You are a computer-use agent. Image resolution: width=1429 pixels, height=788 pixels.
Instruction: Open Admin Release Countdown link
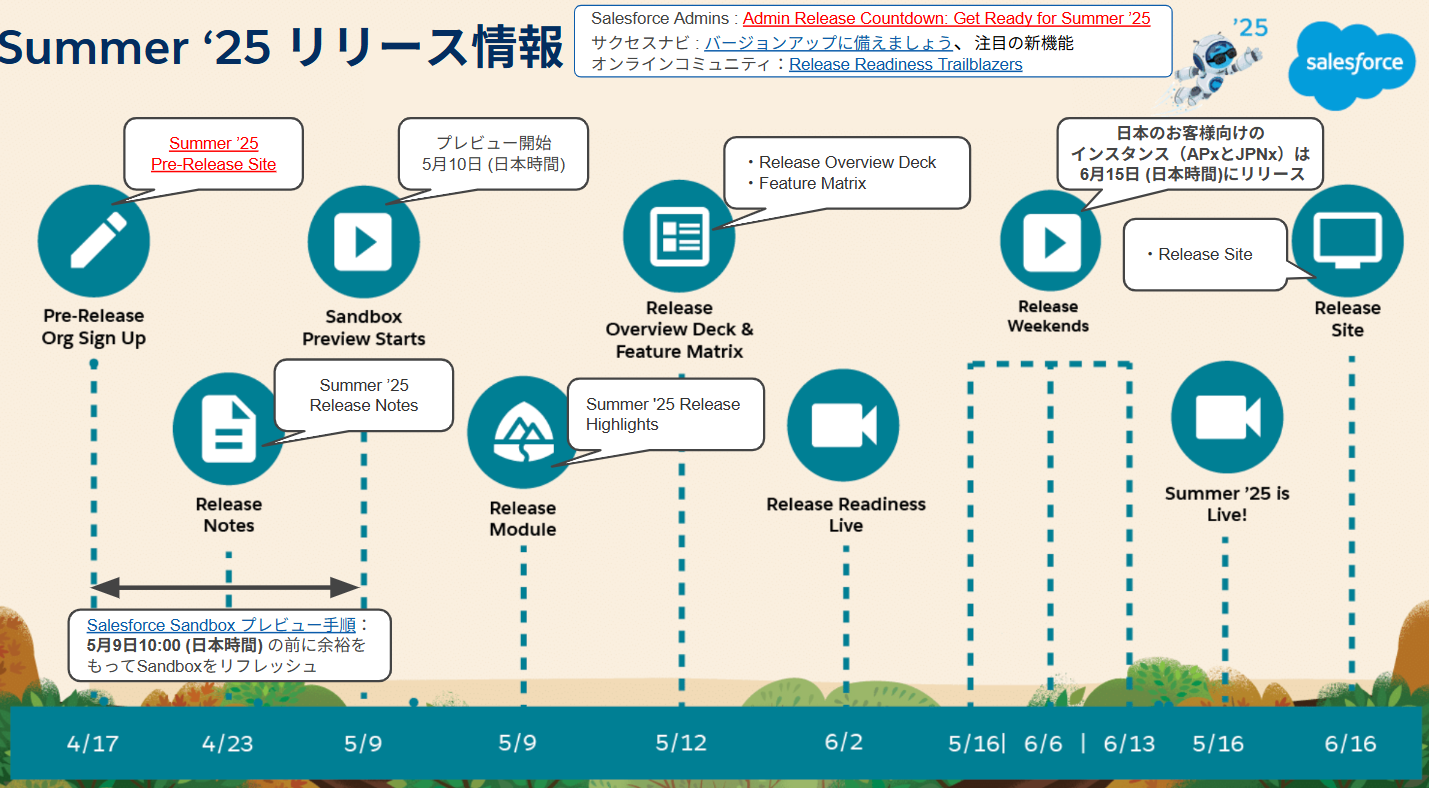click(x=946, y=19)
